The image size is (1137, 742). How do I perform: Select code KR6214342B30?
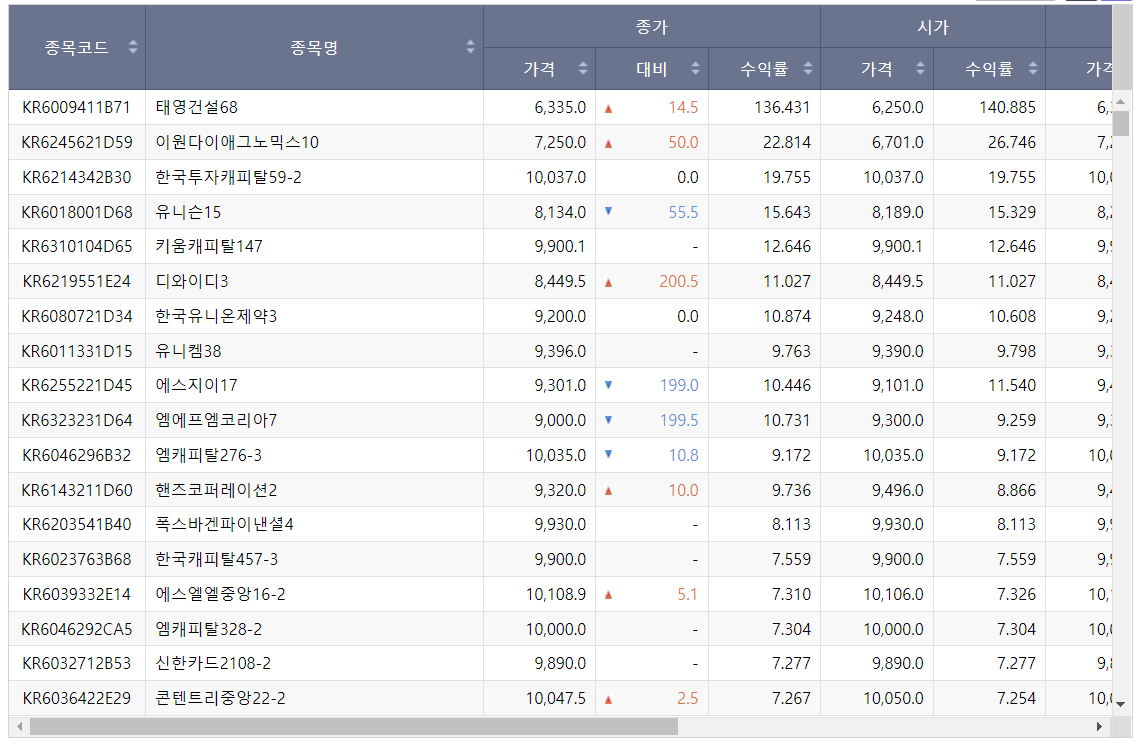pyautogui.click(x=76, y=177)
